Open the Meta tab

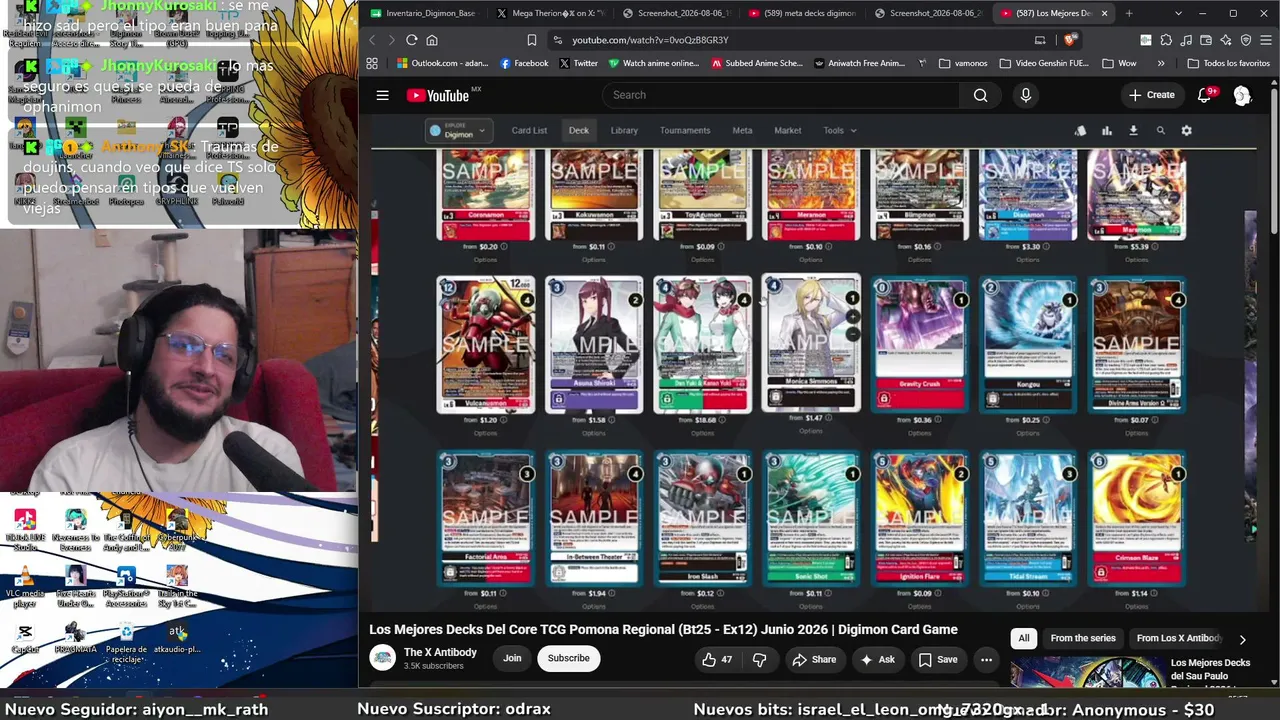(x=742, y=131)
